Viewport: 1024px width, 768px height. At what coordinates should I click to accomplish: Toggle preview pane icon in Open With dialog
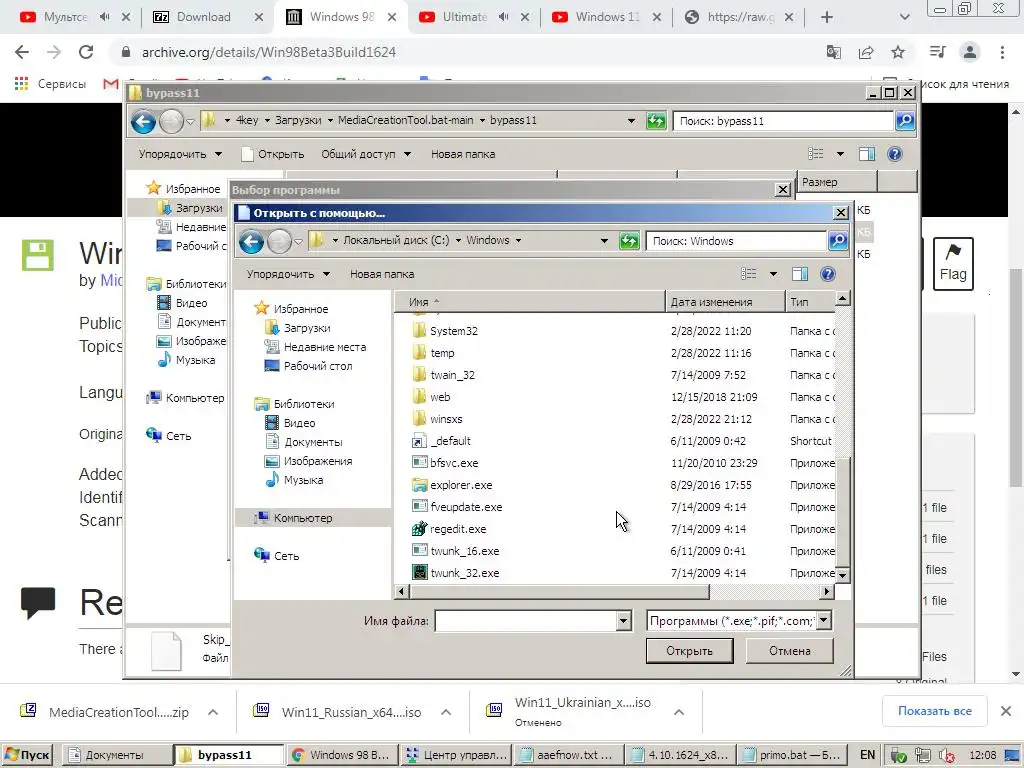[799, 274]
